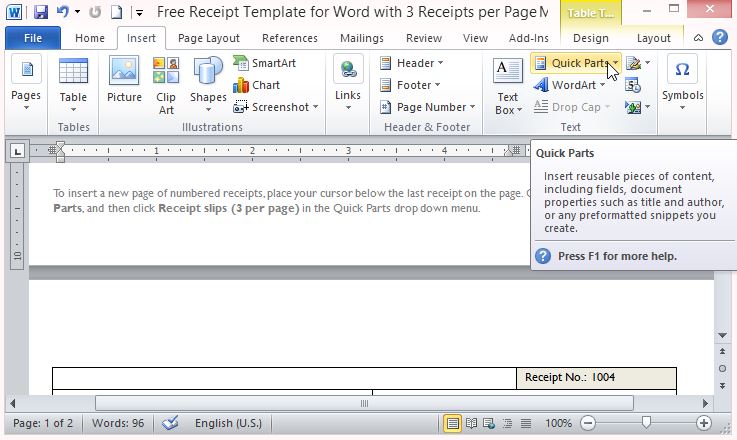Click the tab stop selector on ruler

[17, 151]
